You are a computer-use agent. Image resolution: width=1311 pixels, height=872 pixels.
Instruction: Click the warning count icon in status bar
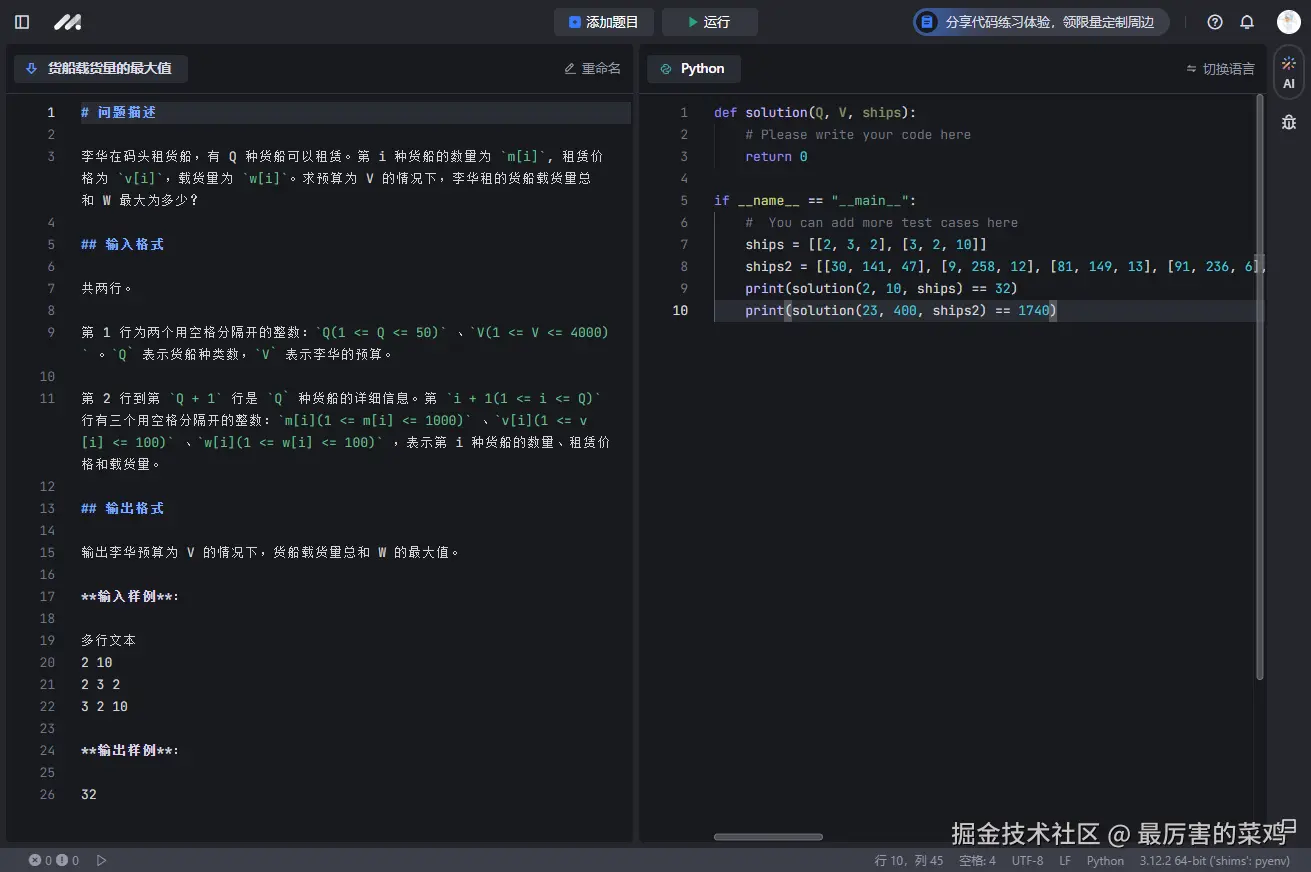point(64,860)
